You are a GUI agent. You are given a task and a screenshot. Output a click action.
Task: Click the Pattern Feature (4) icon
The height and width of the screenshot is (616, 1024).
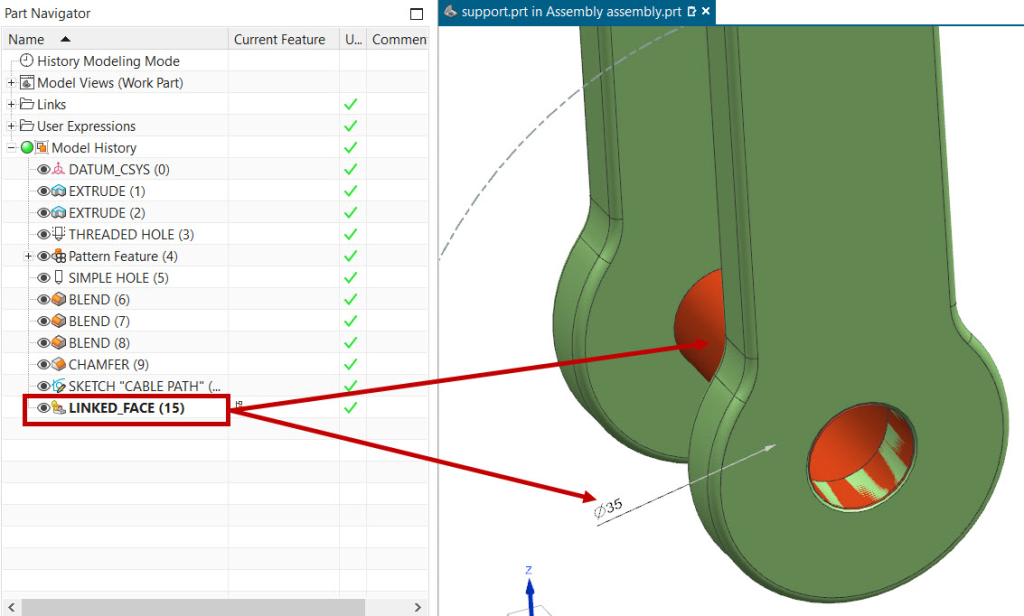[59, 256]
